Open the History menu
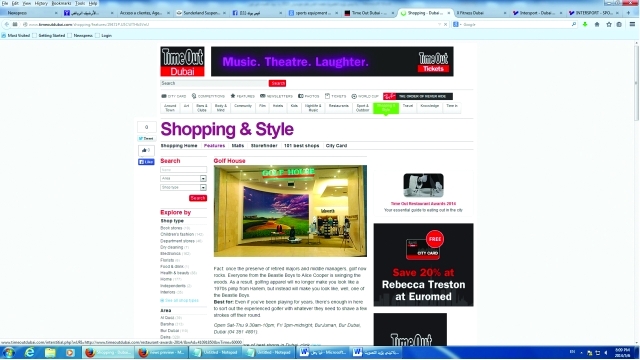 tap(41, 3)
